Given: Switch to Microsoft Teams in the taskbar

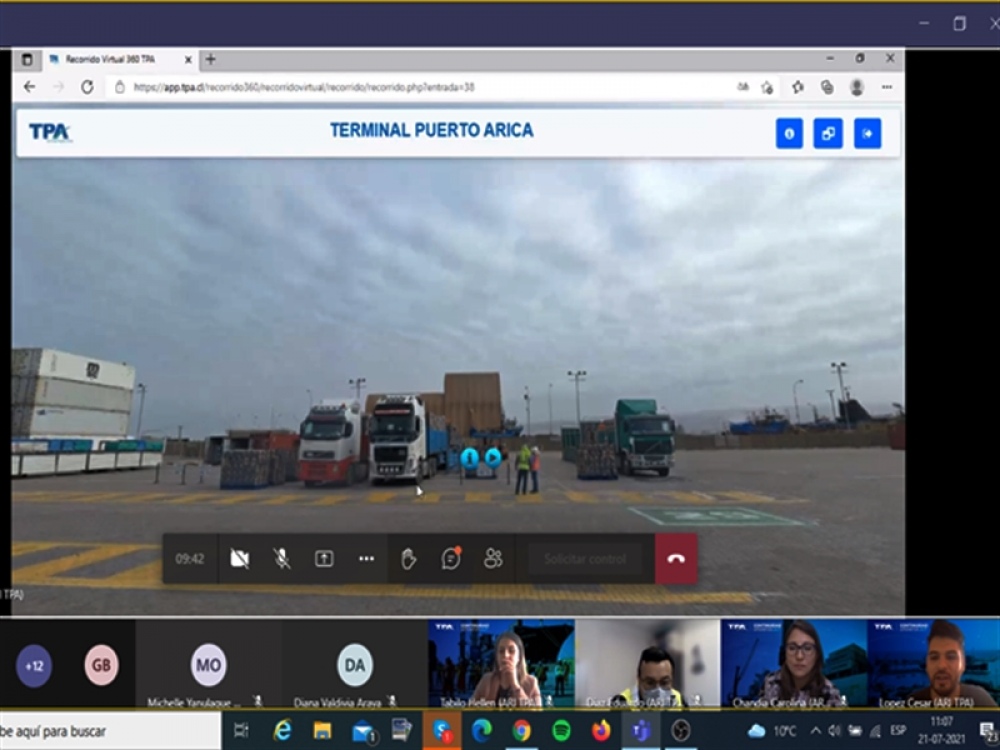Looking at the screenshot, I should tap(641, 731).
